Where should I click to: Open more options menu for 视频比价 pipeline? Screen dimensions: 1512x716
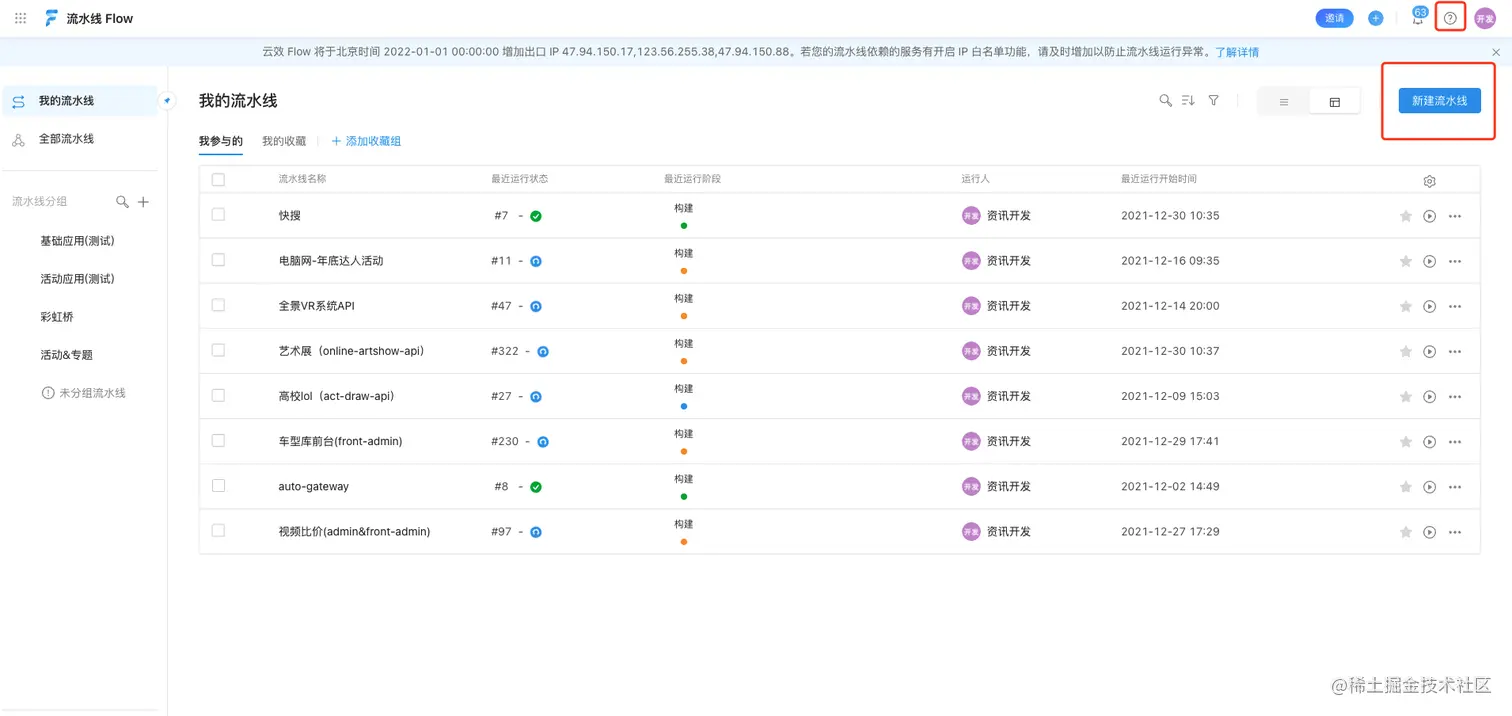[1455, 532]
